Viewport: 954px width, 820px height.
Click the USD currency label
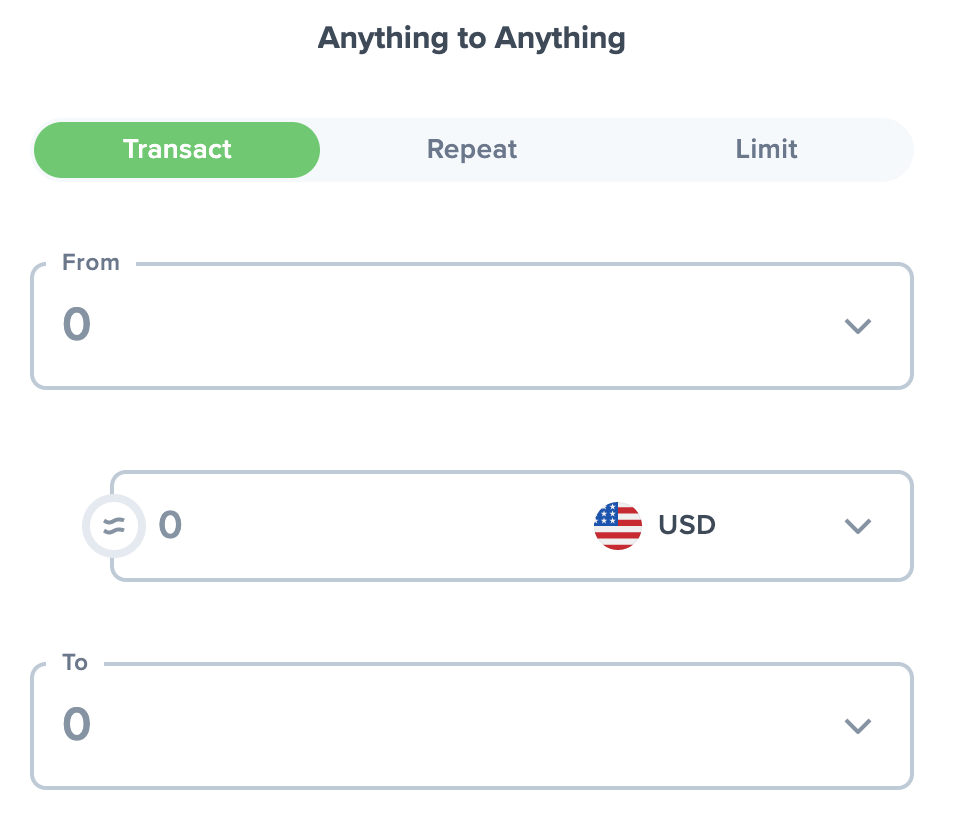pyautogui.click(x=687, y=525)
